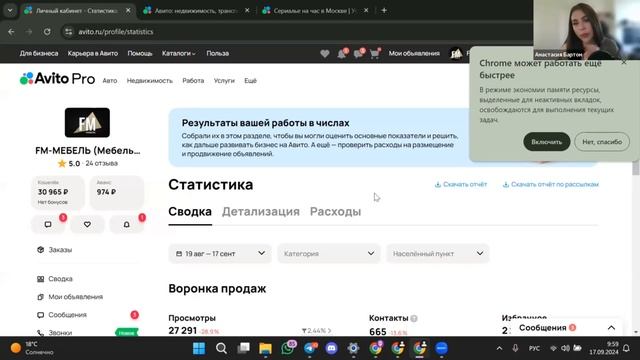Open File Explorer from the taskbar

(x=265, y=348)
